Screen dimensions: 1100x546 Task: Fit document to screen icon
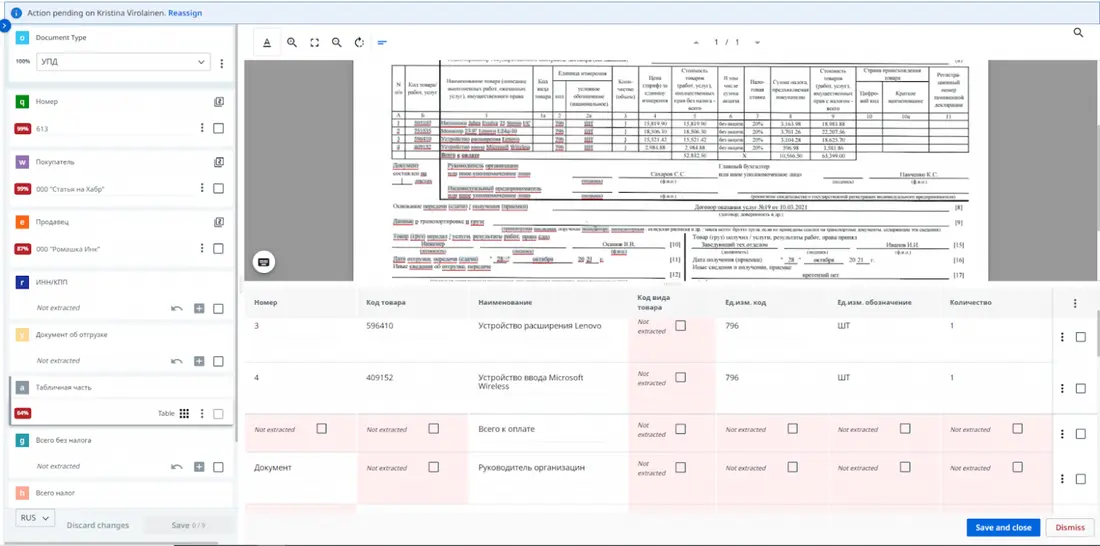click(x=314, y=43)
